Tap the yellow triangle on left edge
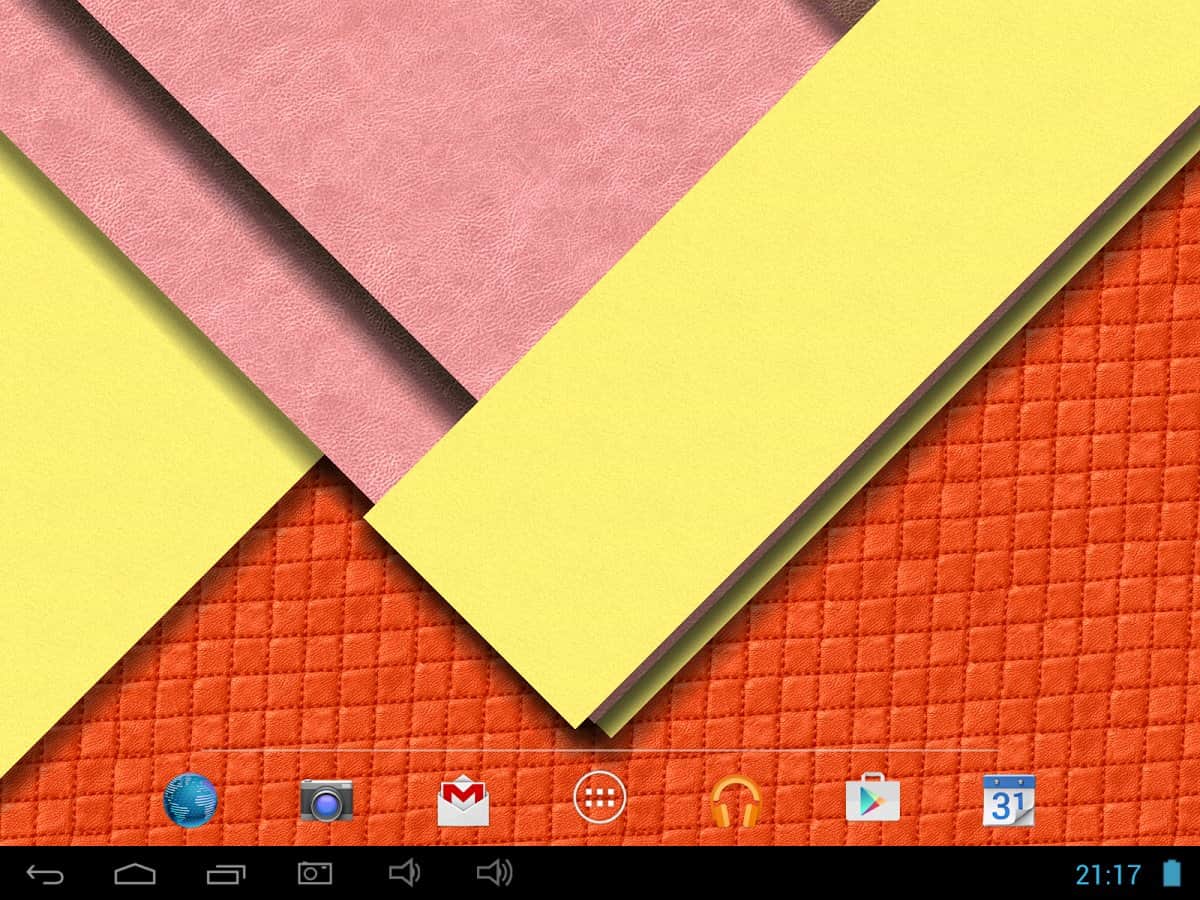This screenshot has height=900, width=1200. [x=100, y=450]
